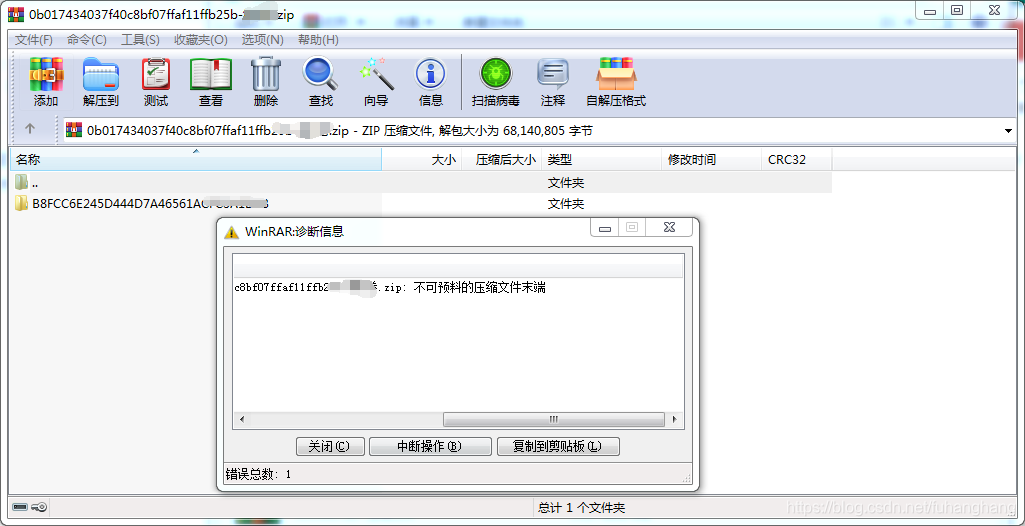Expand the archive path dropdown arrow

1007,131
